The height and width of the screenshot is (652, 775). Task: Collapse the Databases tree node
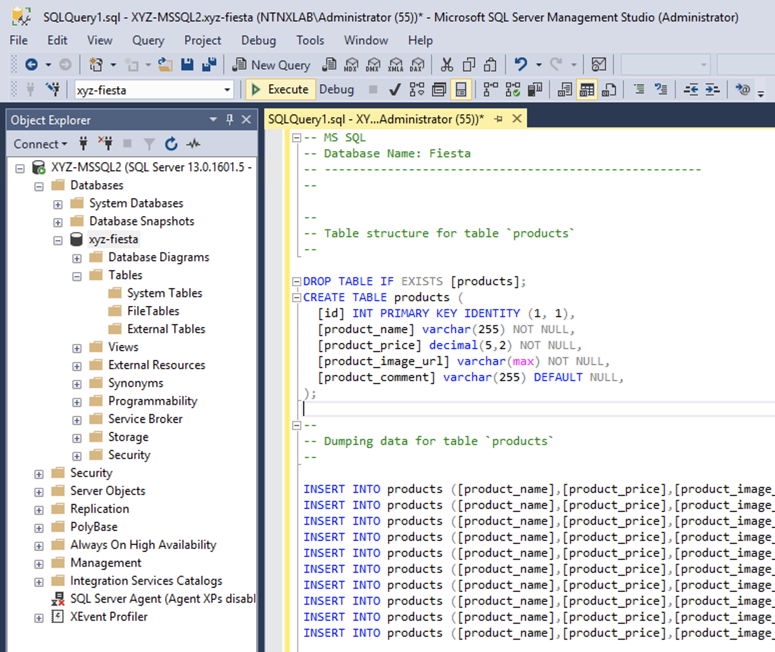point(39,186)
